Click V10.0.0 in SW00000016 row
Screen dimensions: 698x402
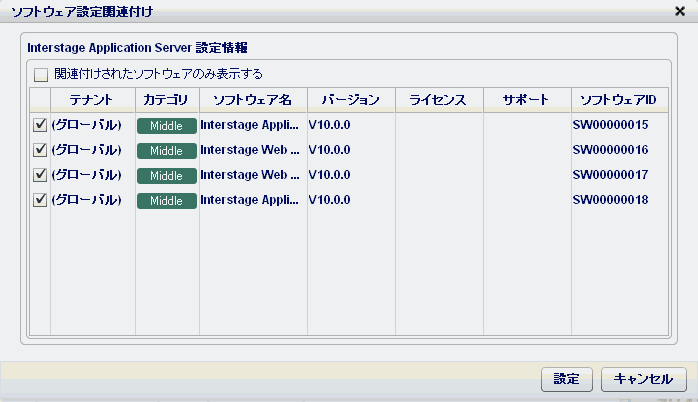pyautogui.click(x=329, y=150)
